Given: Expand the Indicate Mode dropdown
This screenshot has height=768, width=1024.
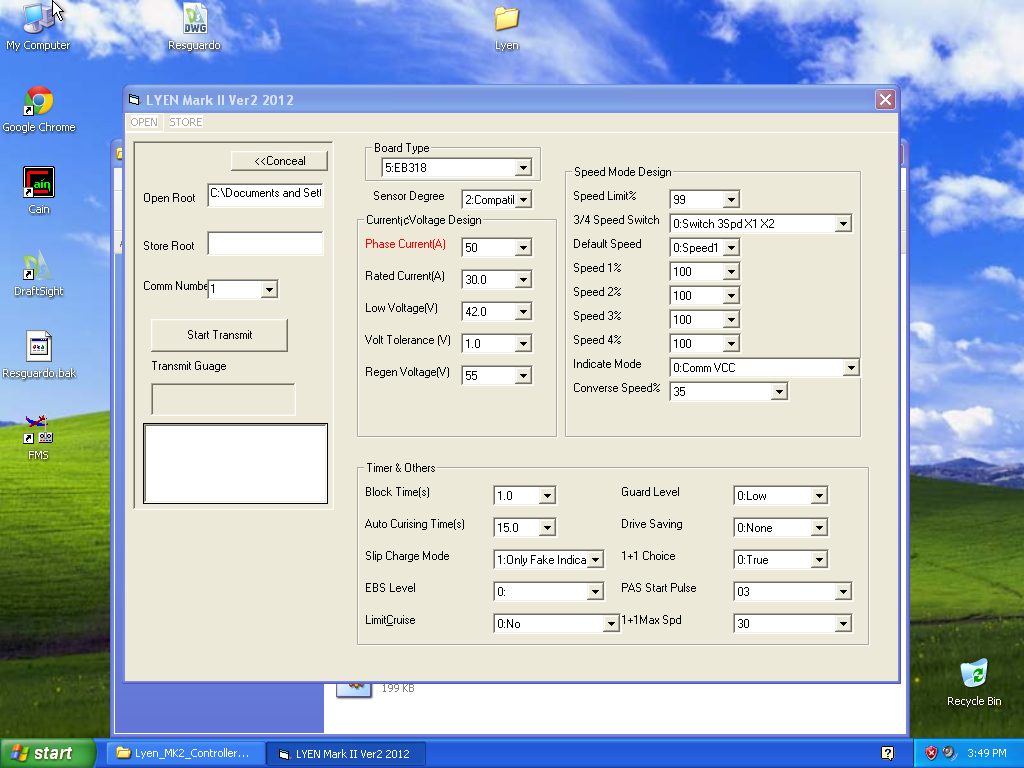Looking at the screenshot, I should coord(851,368).
